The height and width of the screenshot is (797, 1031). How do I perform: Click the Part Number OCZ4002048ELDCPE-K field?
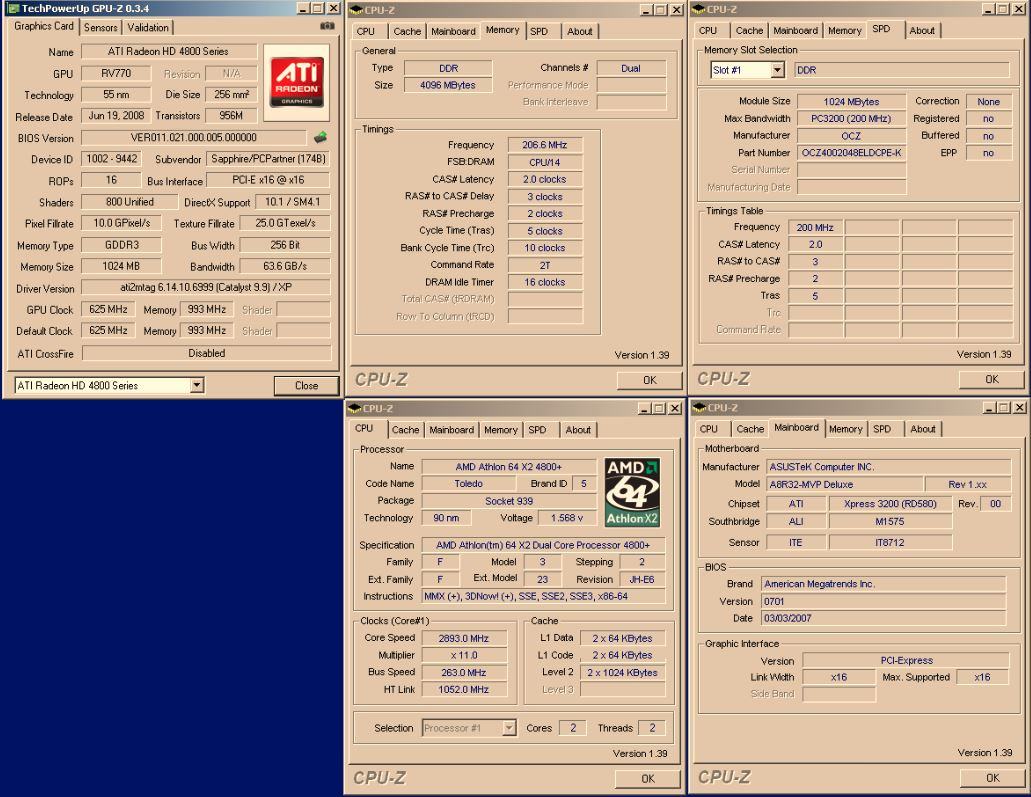pos(851,153)
